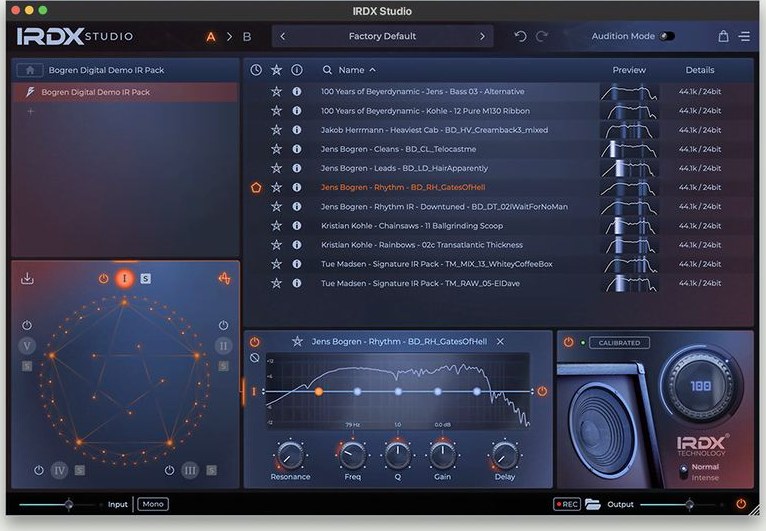
Task: Click the undo icon
Action: click(520, 36)
